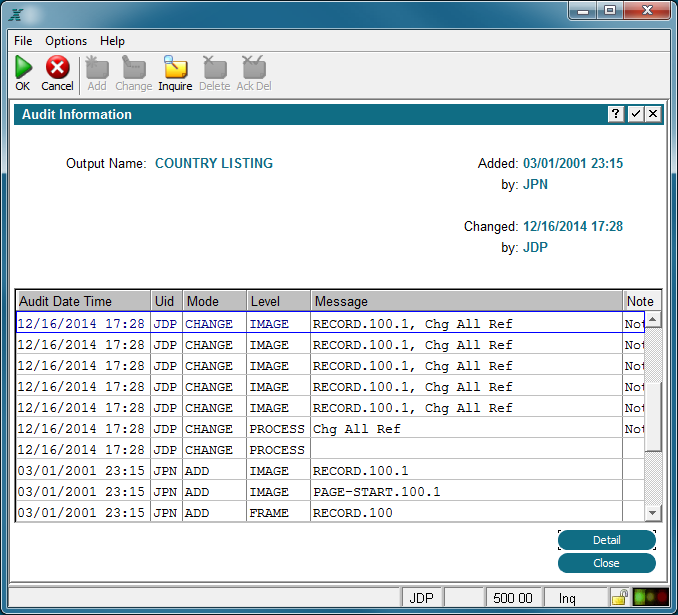Open the Options menu

click(66, 41)
